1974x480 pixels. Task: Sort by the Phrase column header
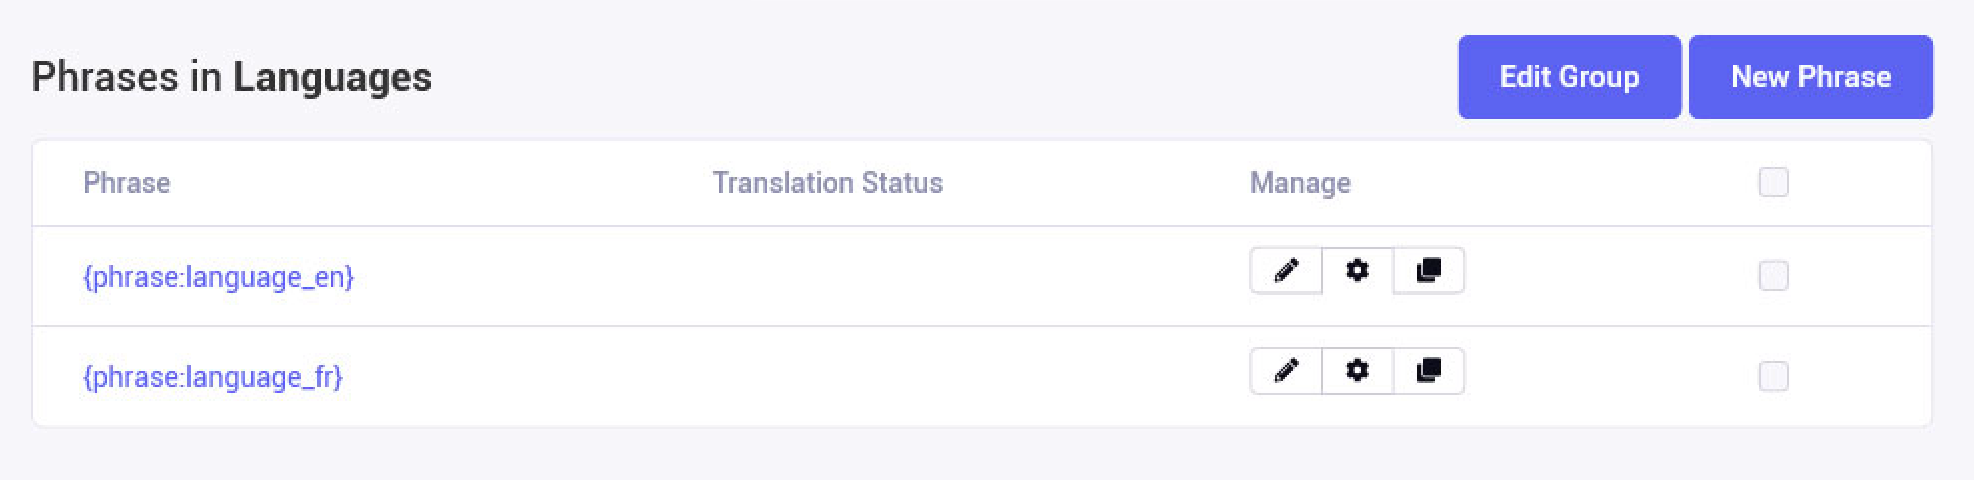[127, 183]
